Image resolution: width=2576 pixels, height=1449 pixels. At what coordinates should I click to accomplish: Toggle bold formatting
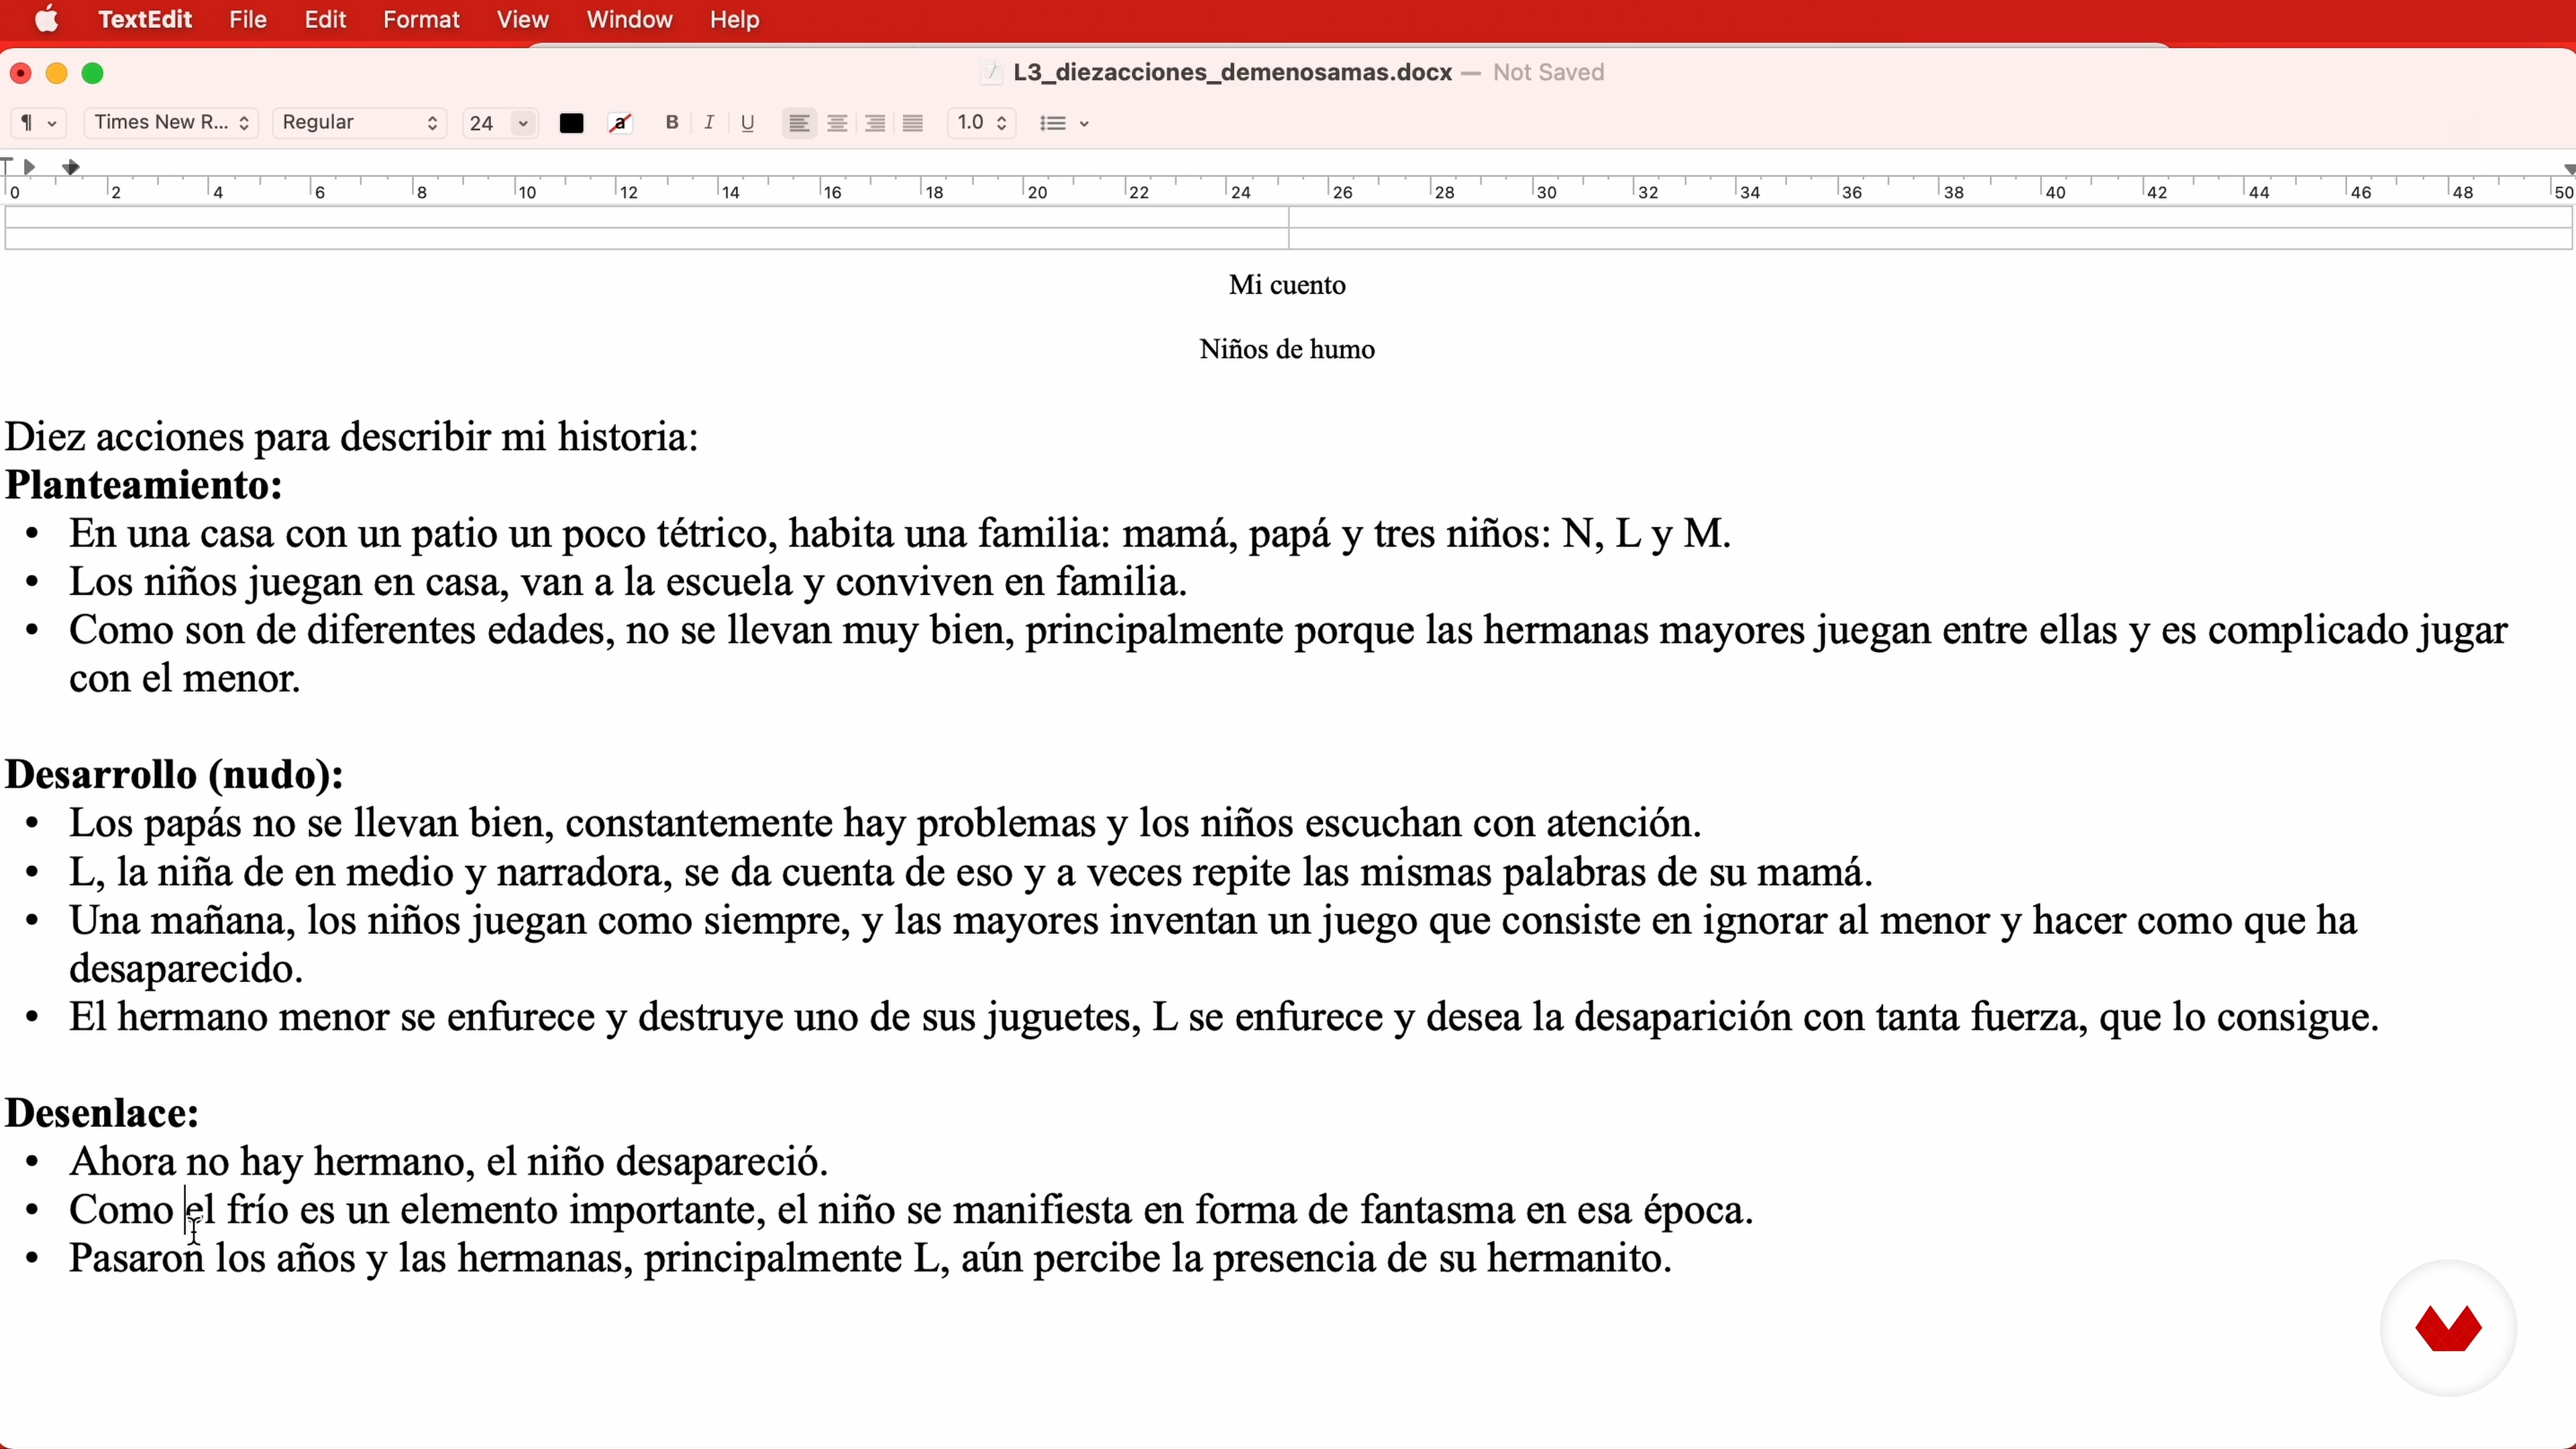tap(672, 122)
